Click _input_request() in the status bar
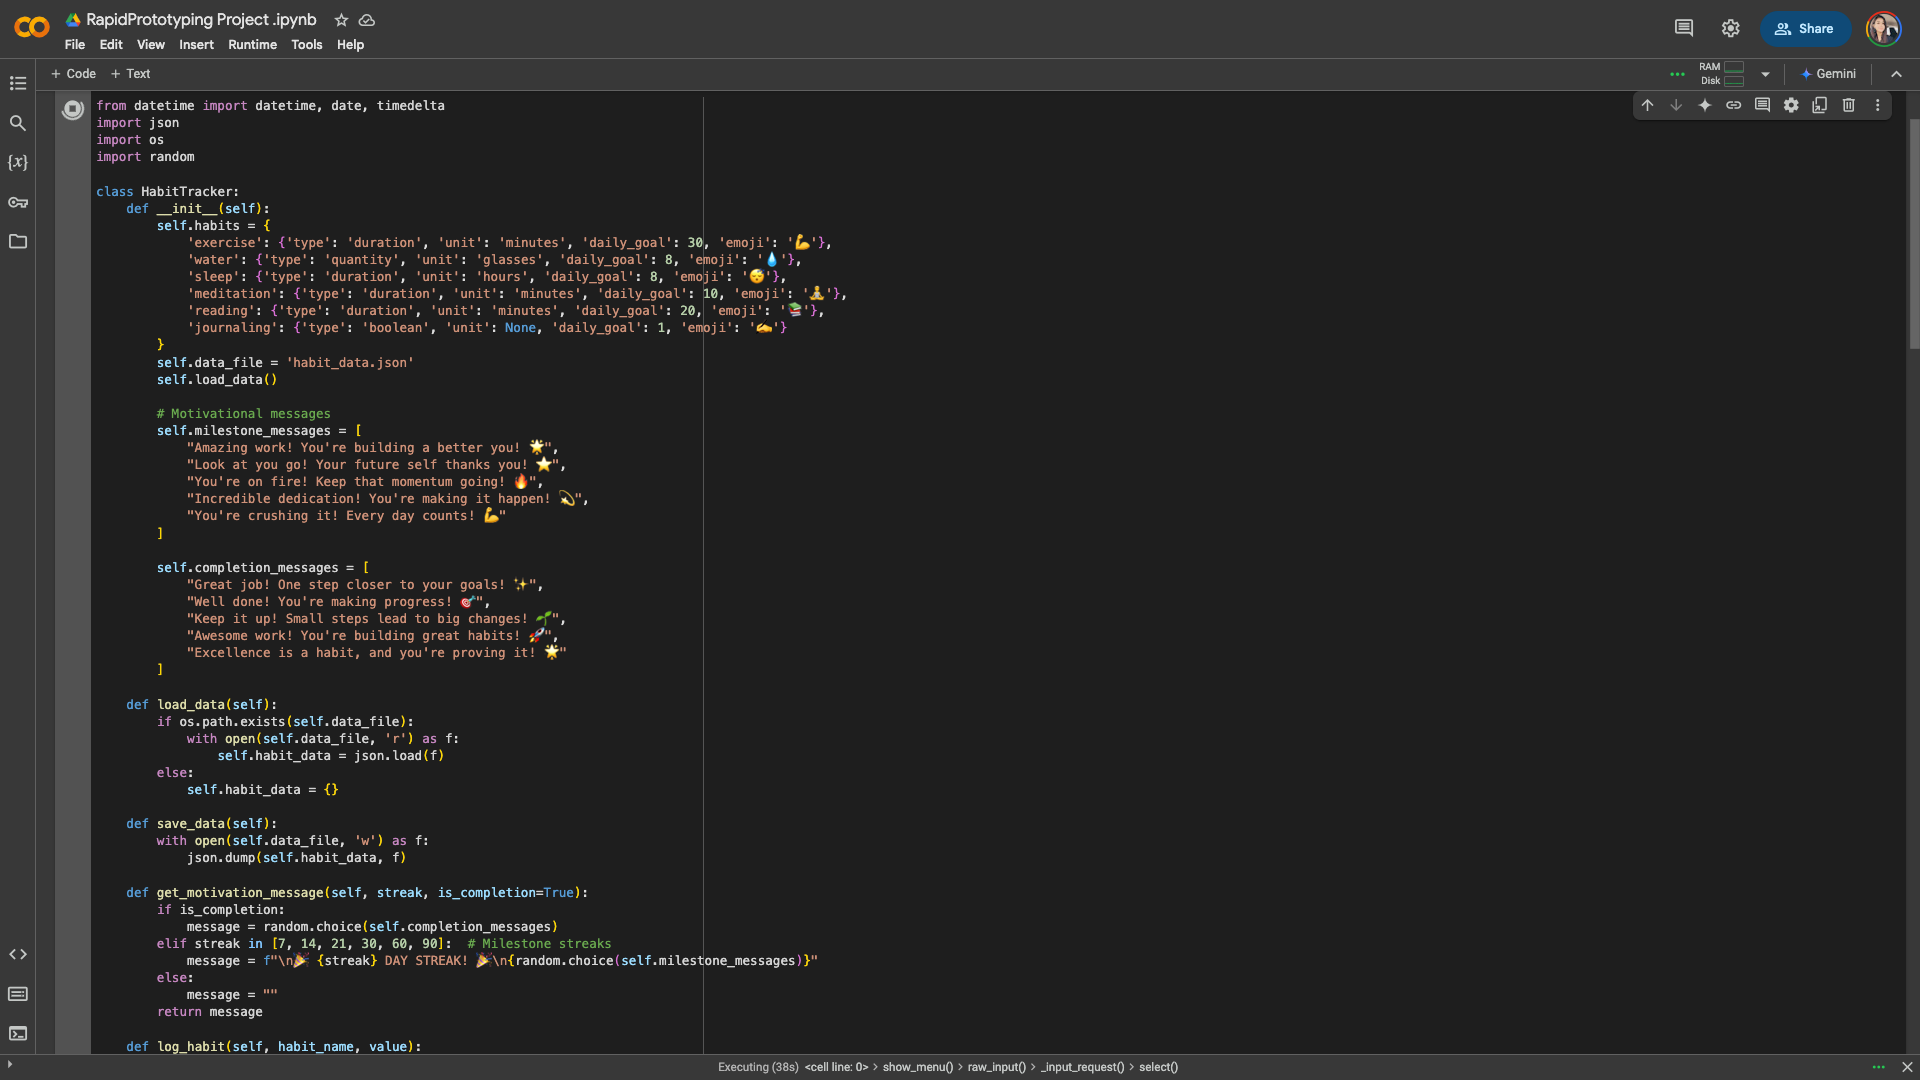The height and width of the screenshot is (1080, 1920). point(1082,1067)
